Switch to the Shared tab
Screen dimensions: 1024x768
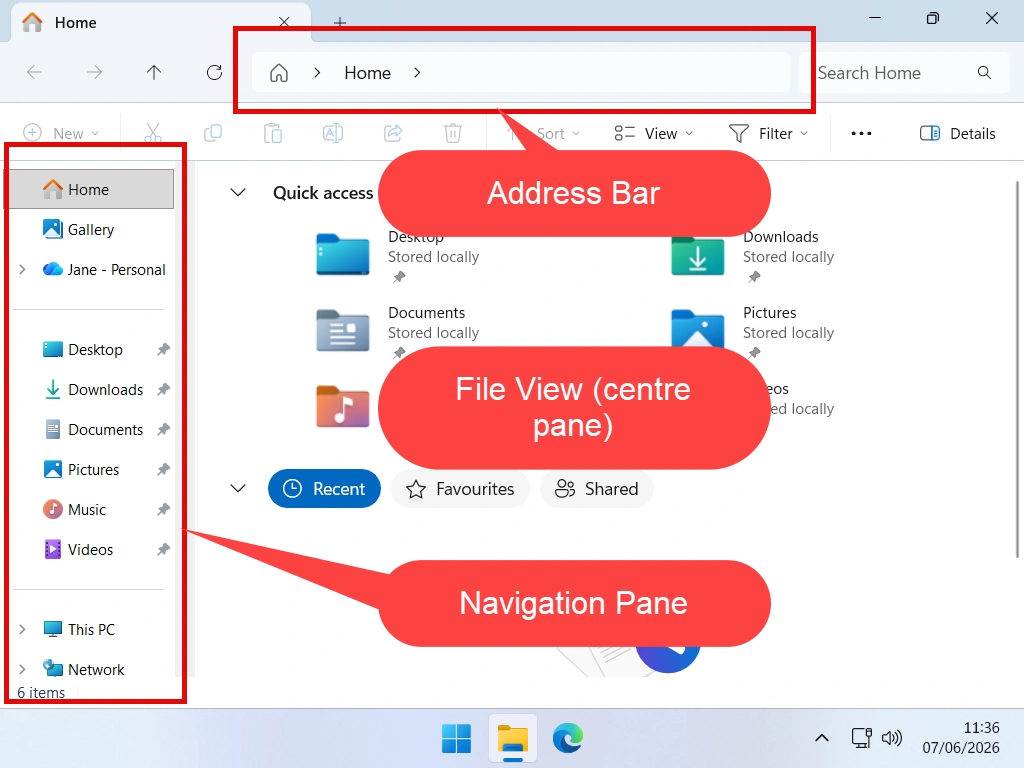[x=596, y=488]
